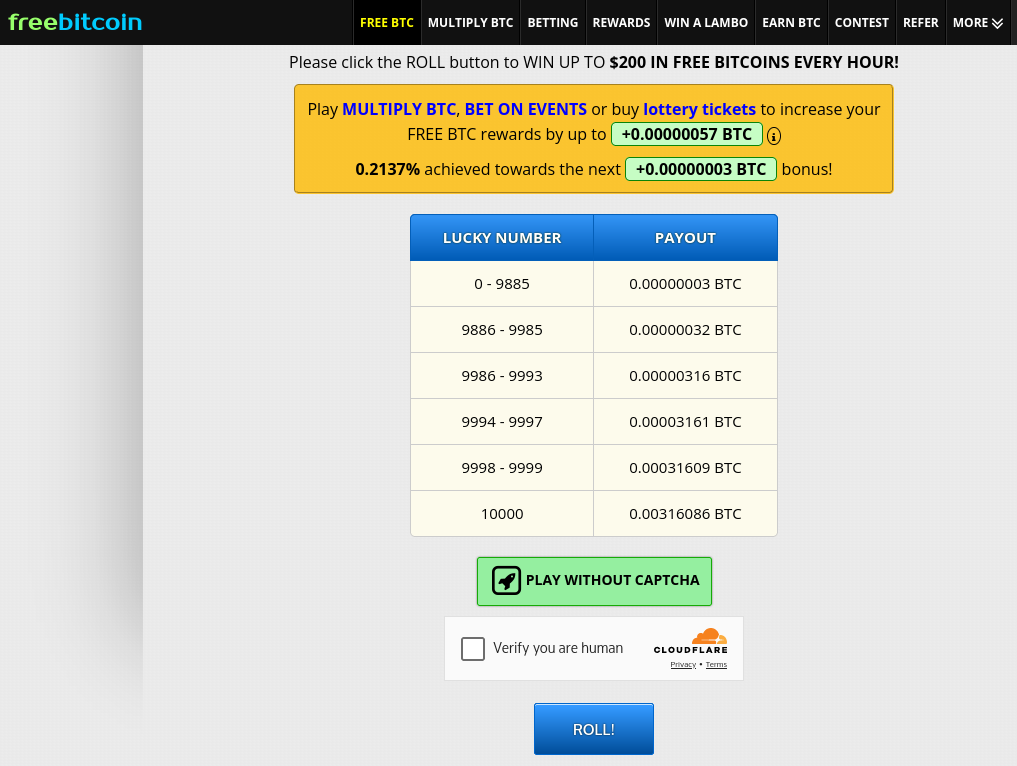Click the 10000 lucky number cell
Image resolution: width=1017 pixels, height=766 pixels.
click(502, 514)
